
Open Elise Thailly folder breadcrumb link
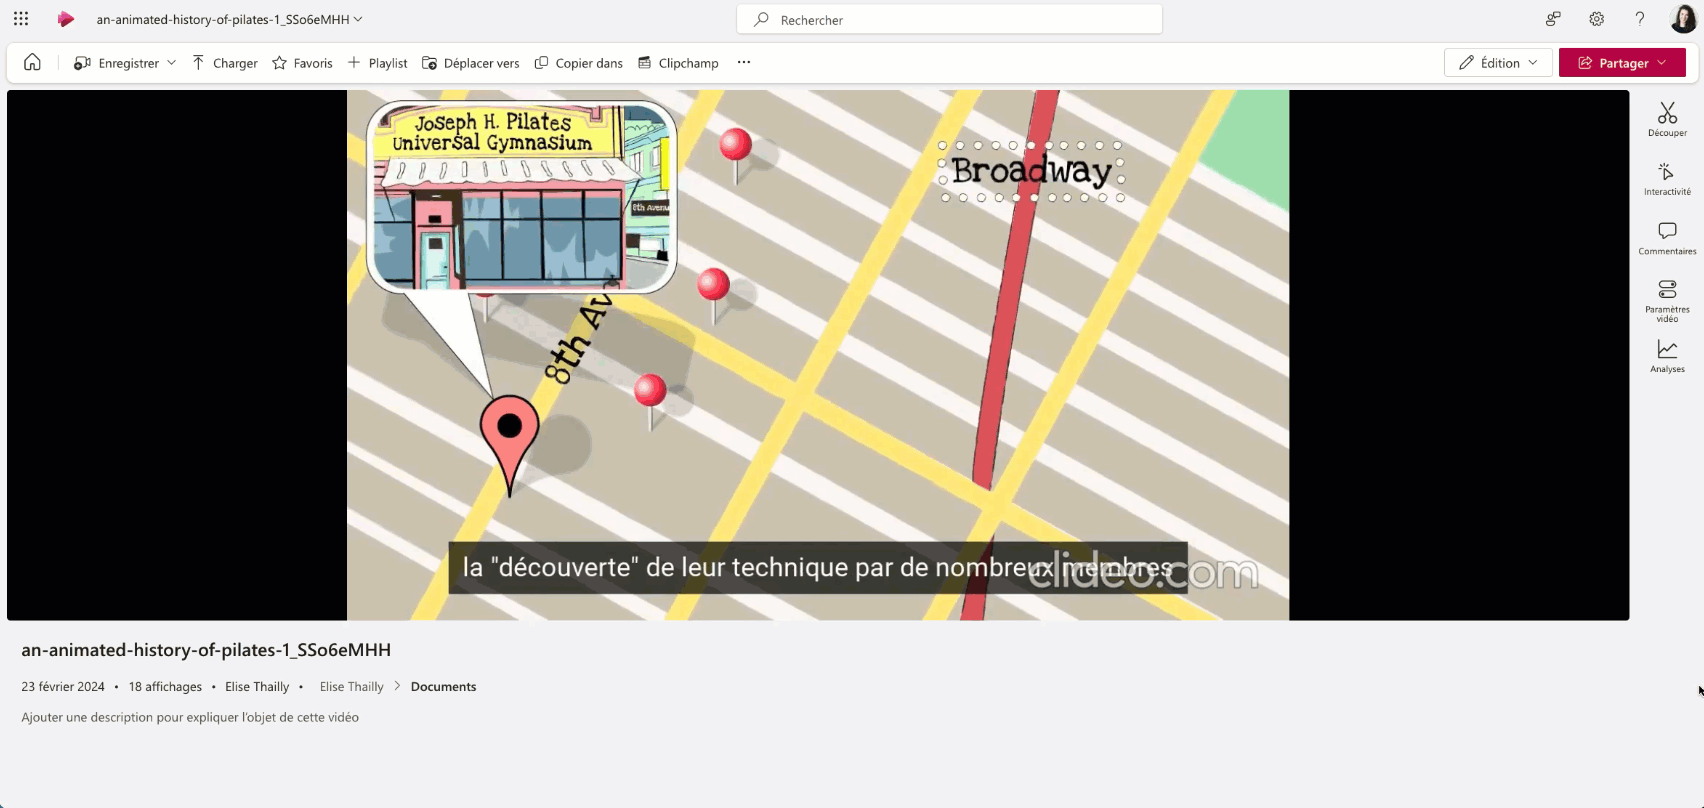tap(351, 687)
